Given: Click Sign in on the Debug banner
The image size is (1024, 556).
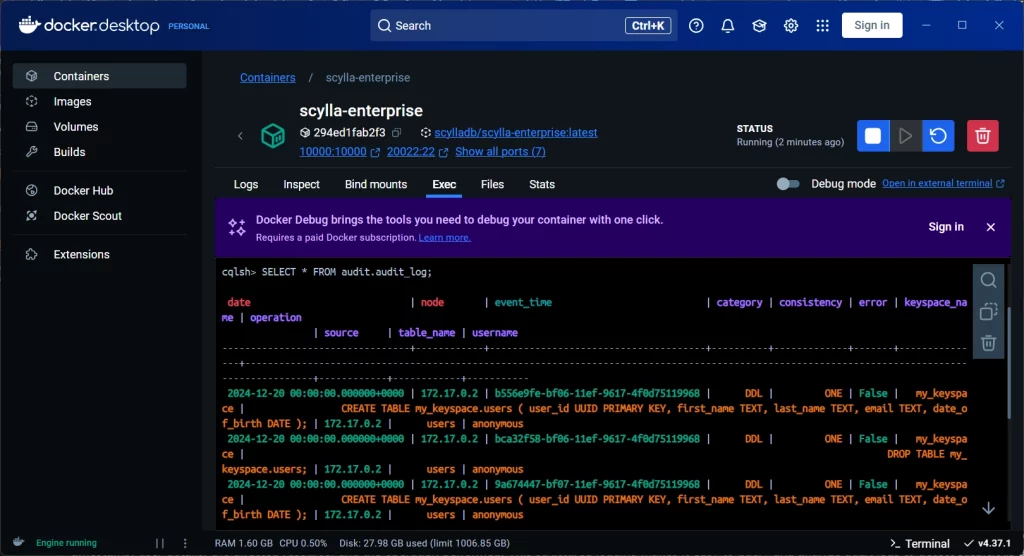Looking at the screenshot, I should pos(946,227).
